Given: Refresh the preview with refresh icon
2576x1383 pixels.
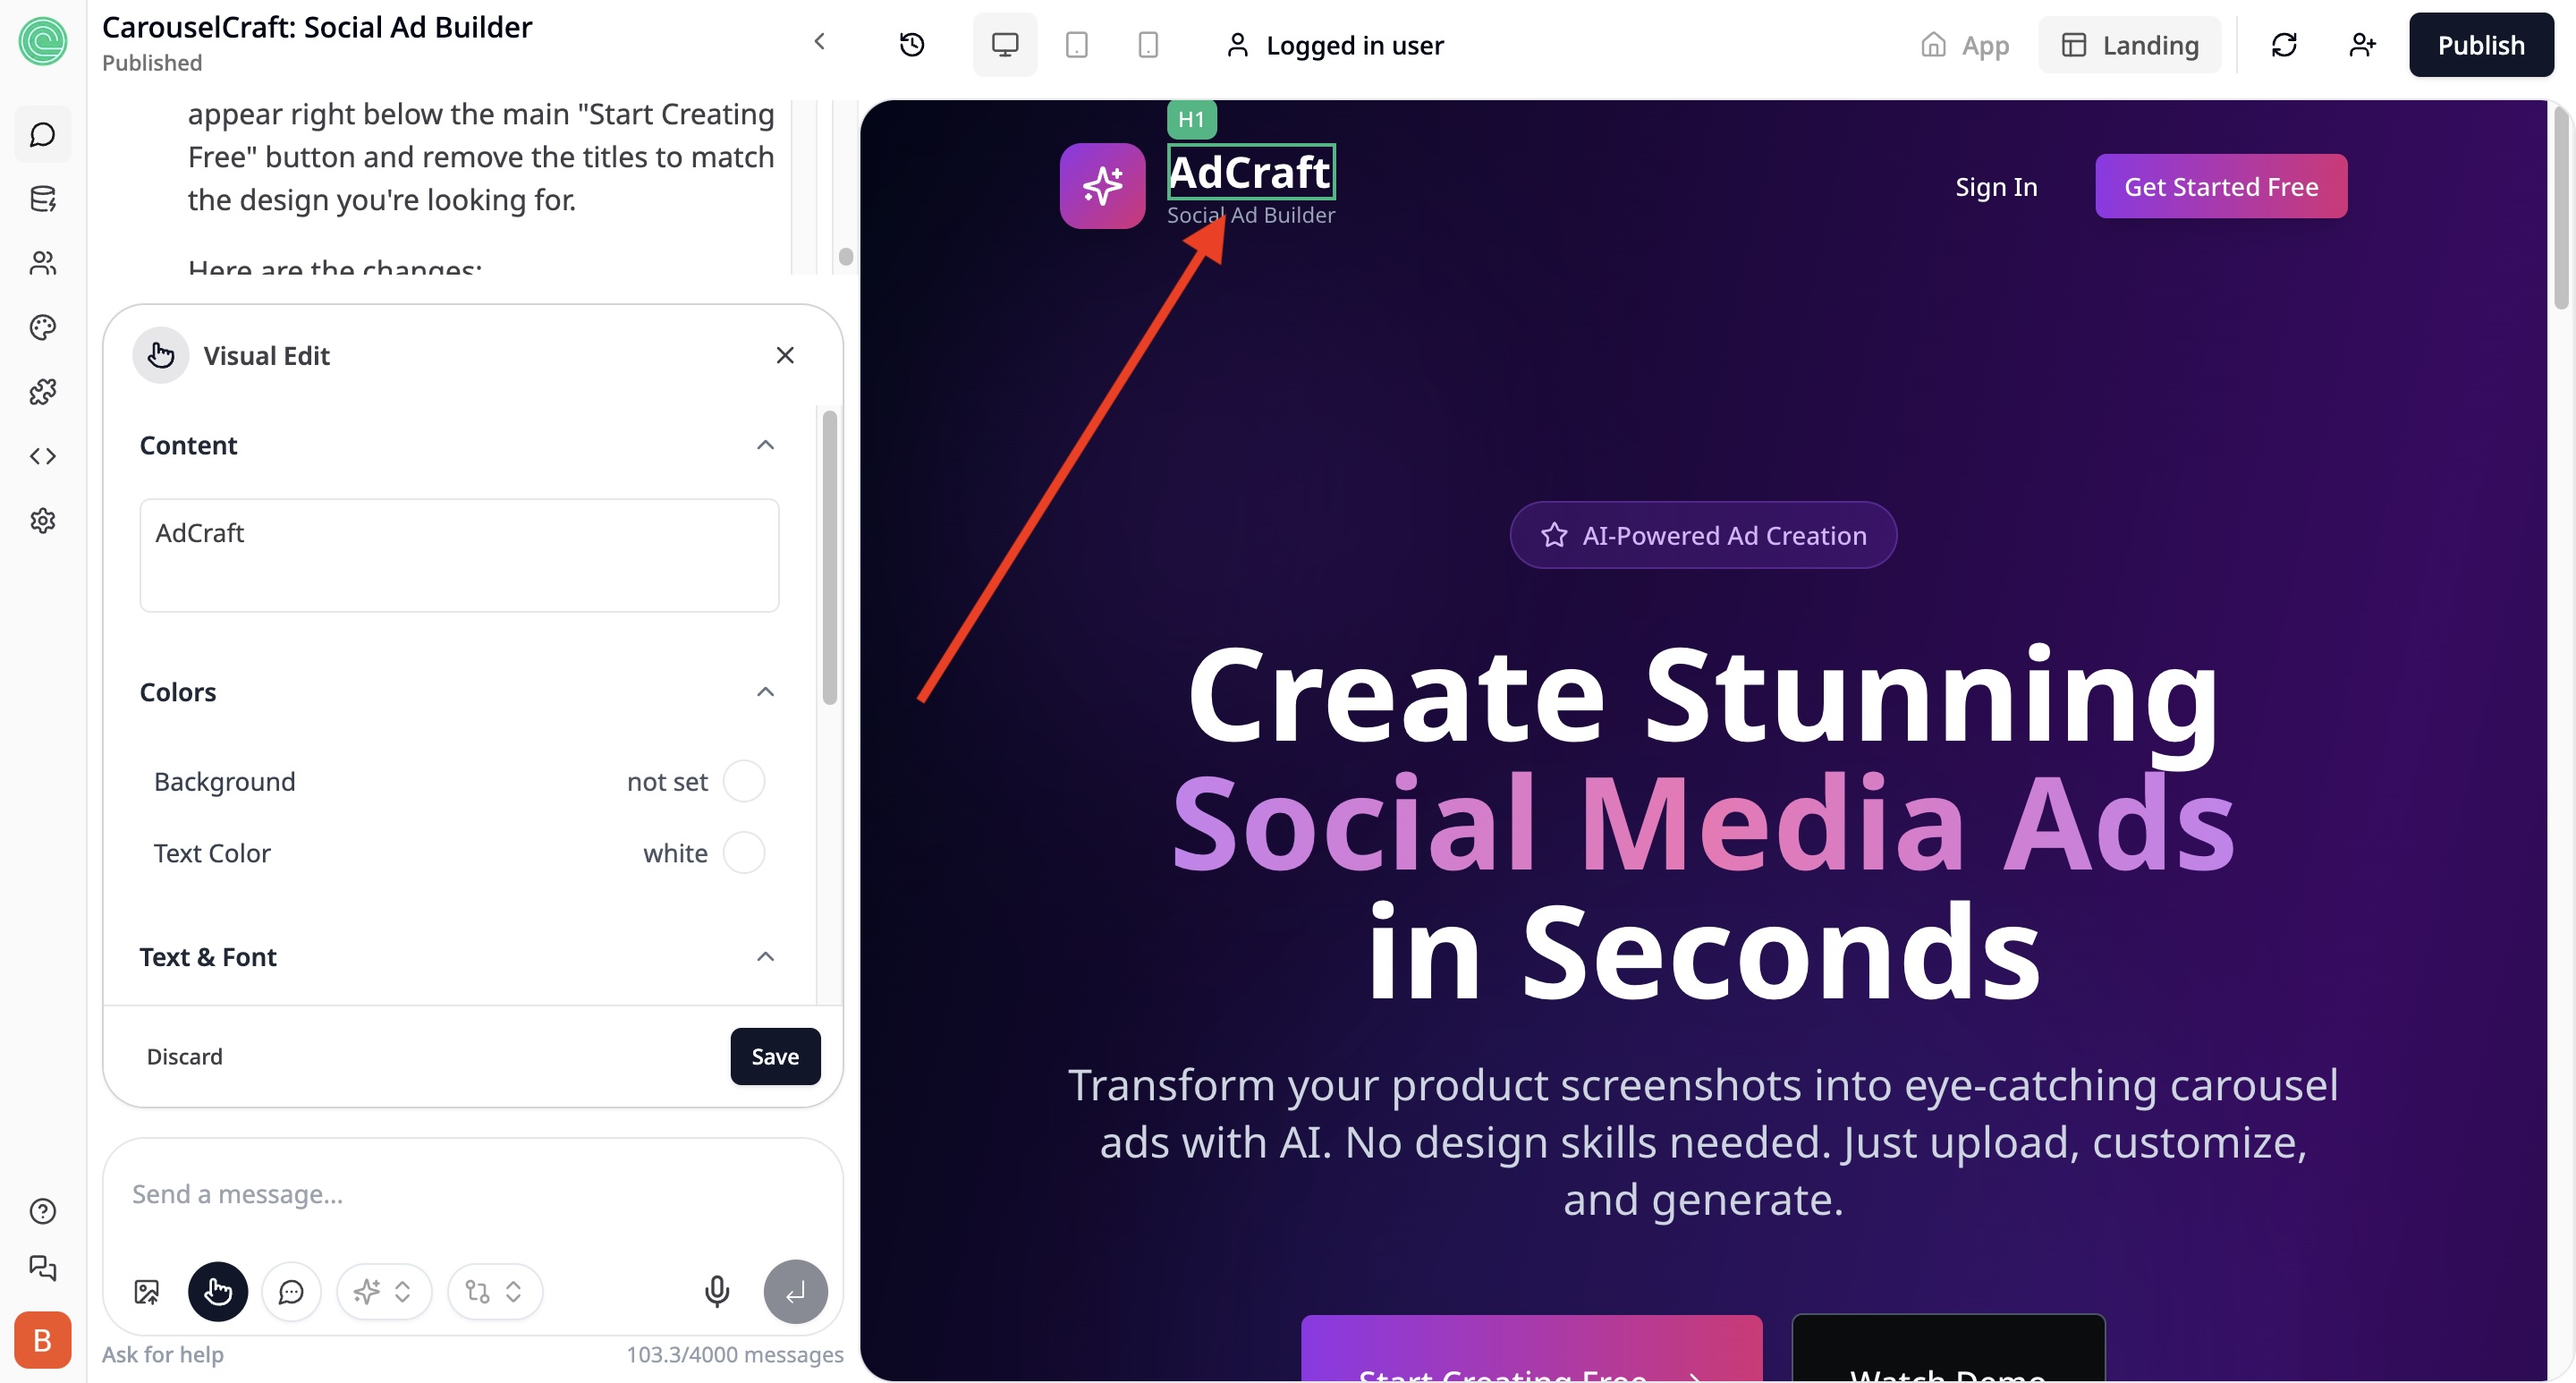Looking at the screenshot, I should pos(2284,45).
